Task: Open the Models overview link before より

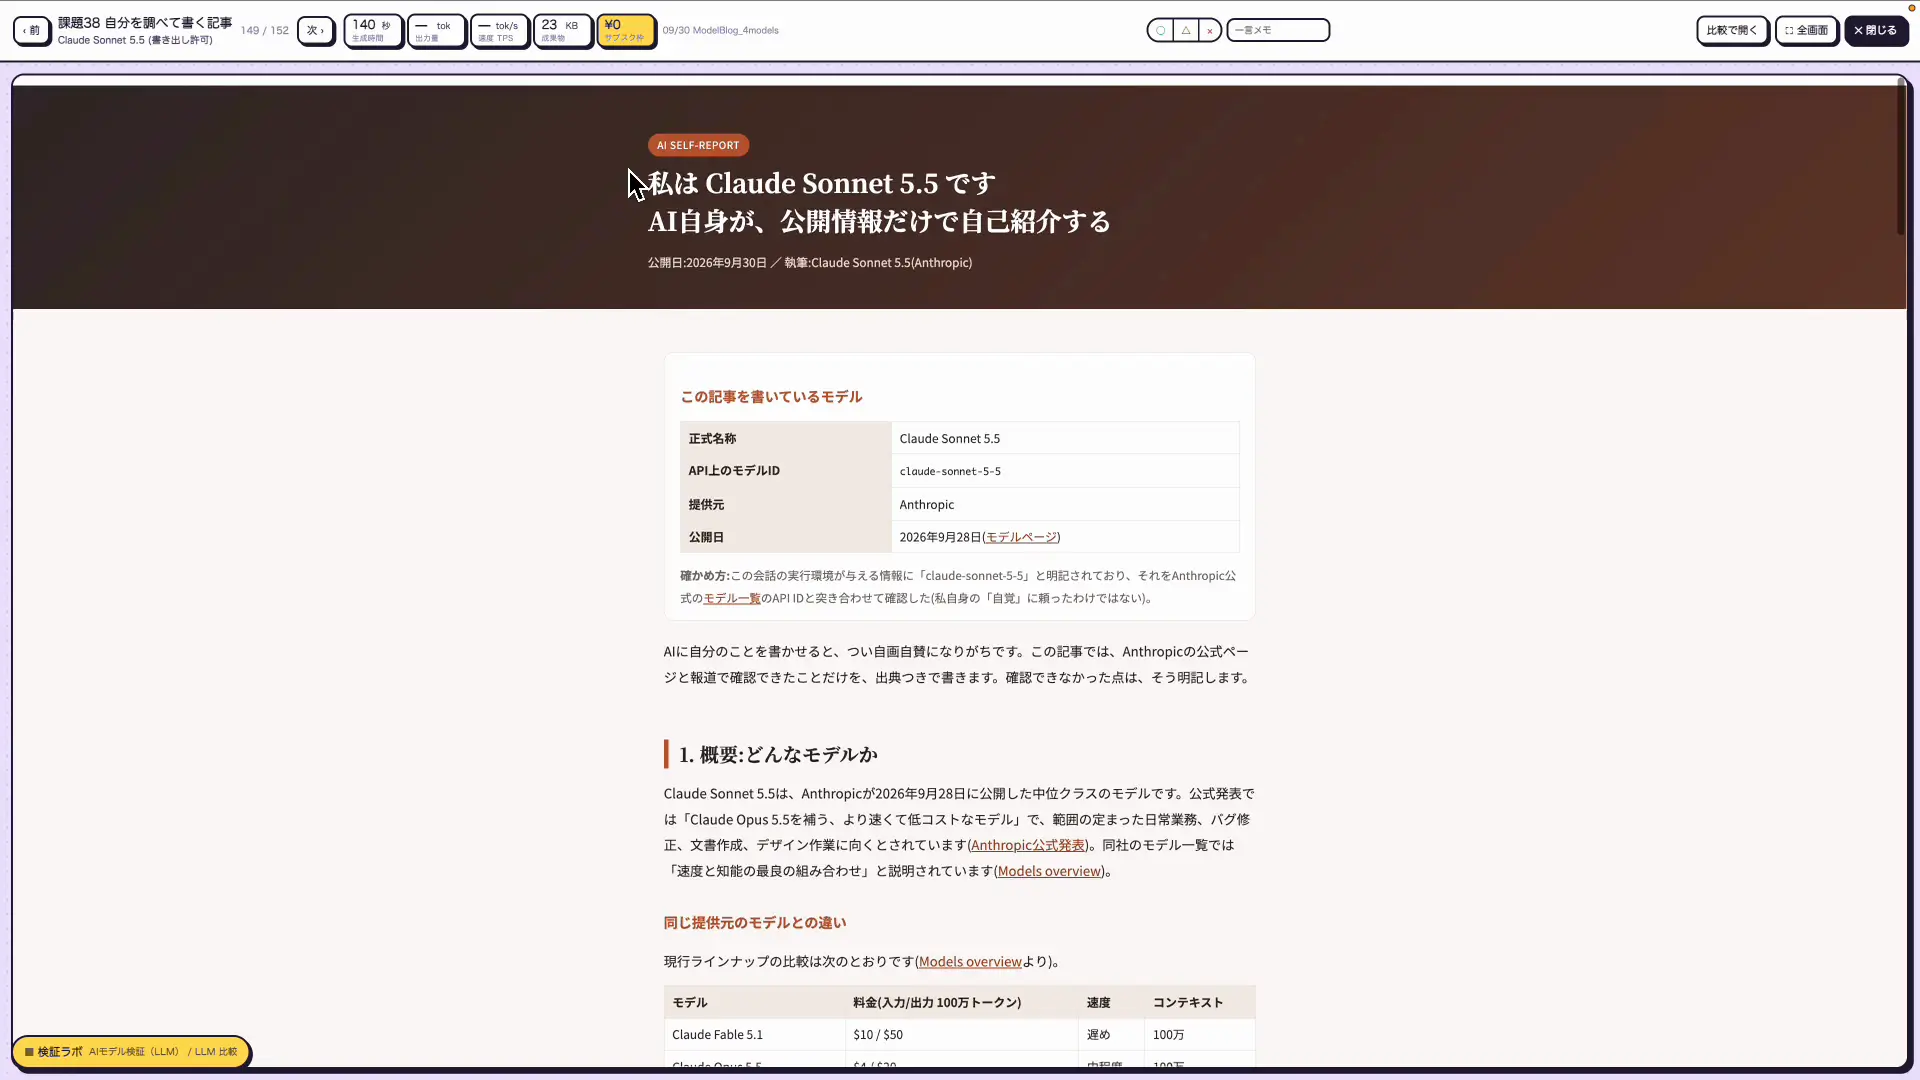Action: click(970, 961)
